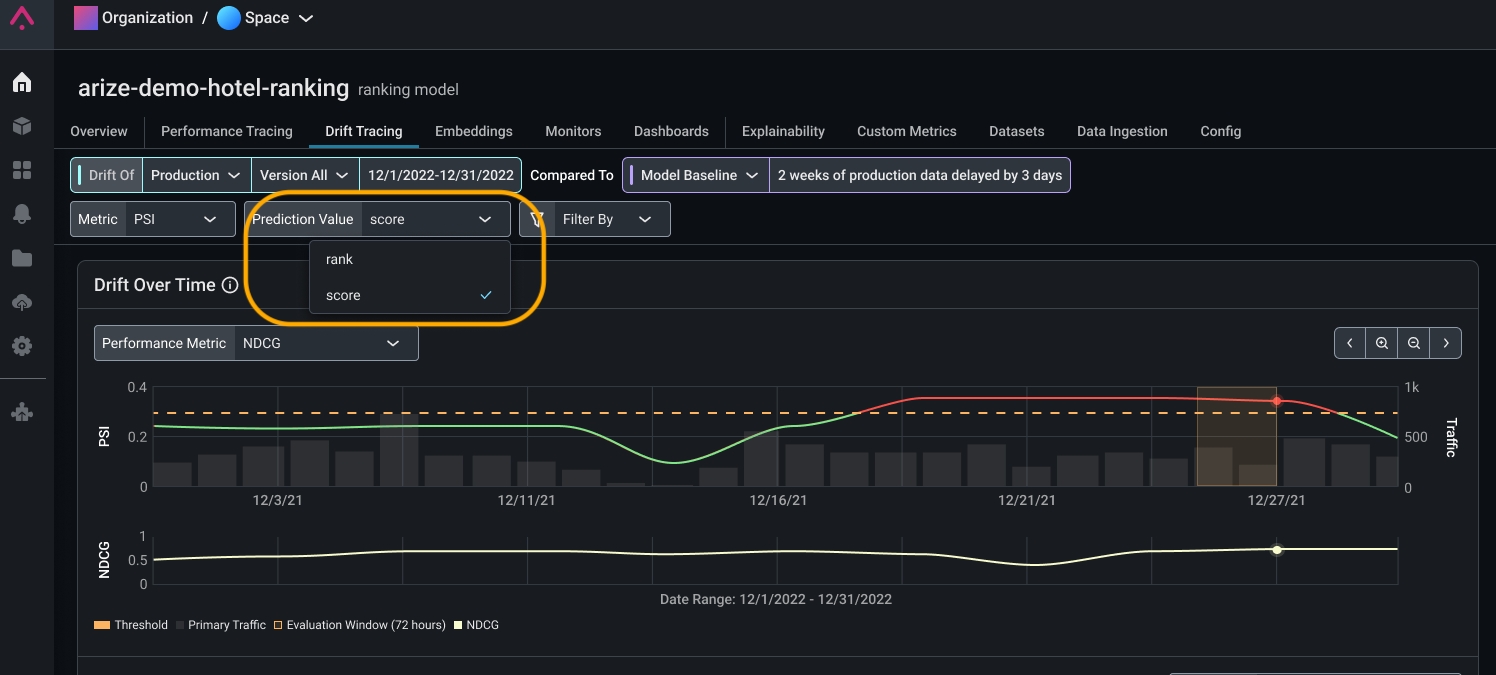1496x675 pixels.
Task: Open the Prediction Value score dropdown
Action: pos(377,219)
